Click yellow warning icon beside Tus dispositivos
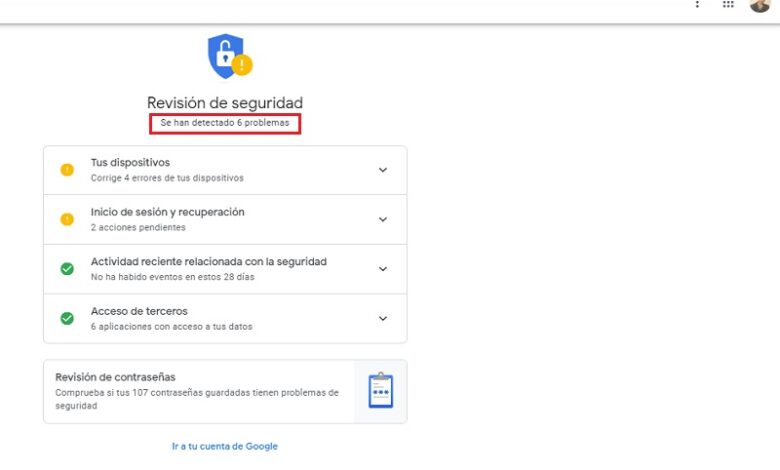This screenshot has height=470, width=780. click(67, 170)
